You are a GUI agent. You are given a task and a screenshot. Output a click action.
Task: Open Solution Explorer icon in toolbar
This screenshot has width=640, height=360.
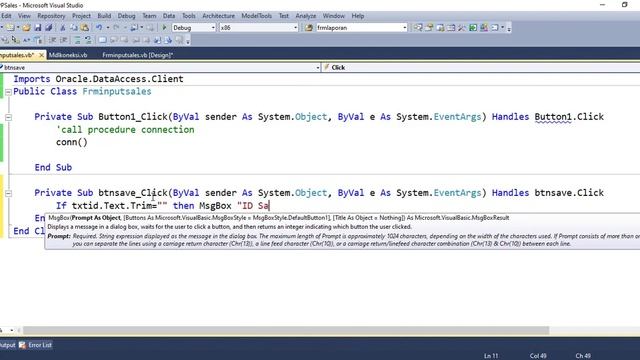click(x=418, y=28)
